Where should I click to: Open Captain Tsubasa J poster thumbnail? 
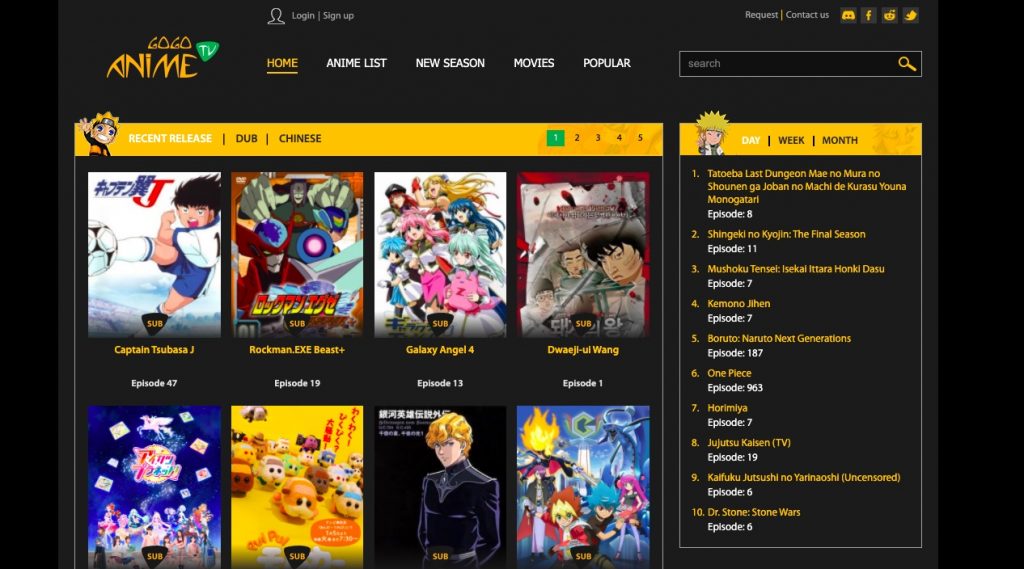click(x=154, y=255)
